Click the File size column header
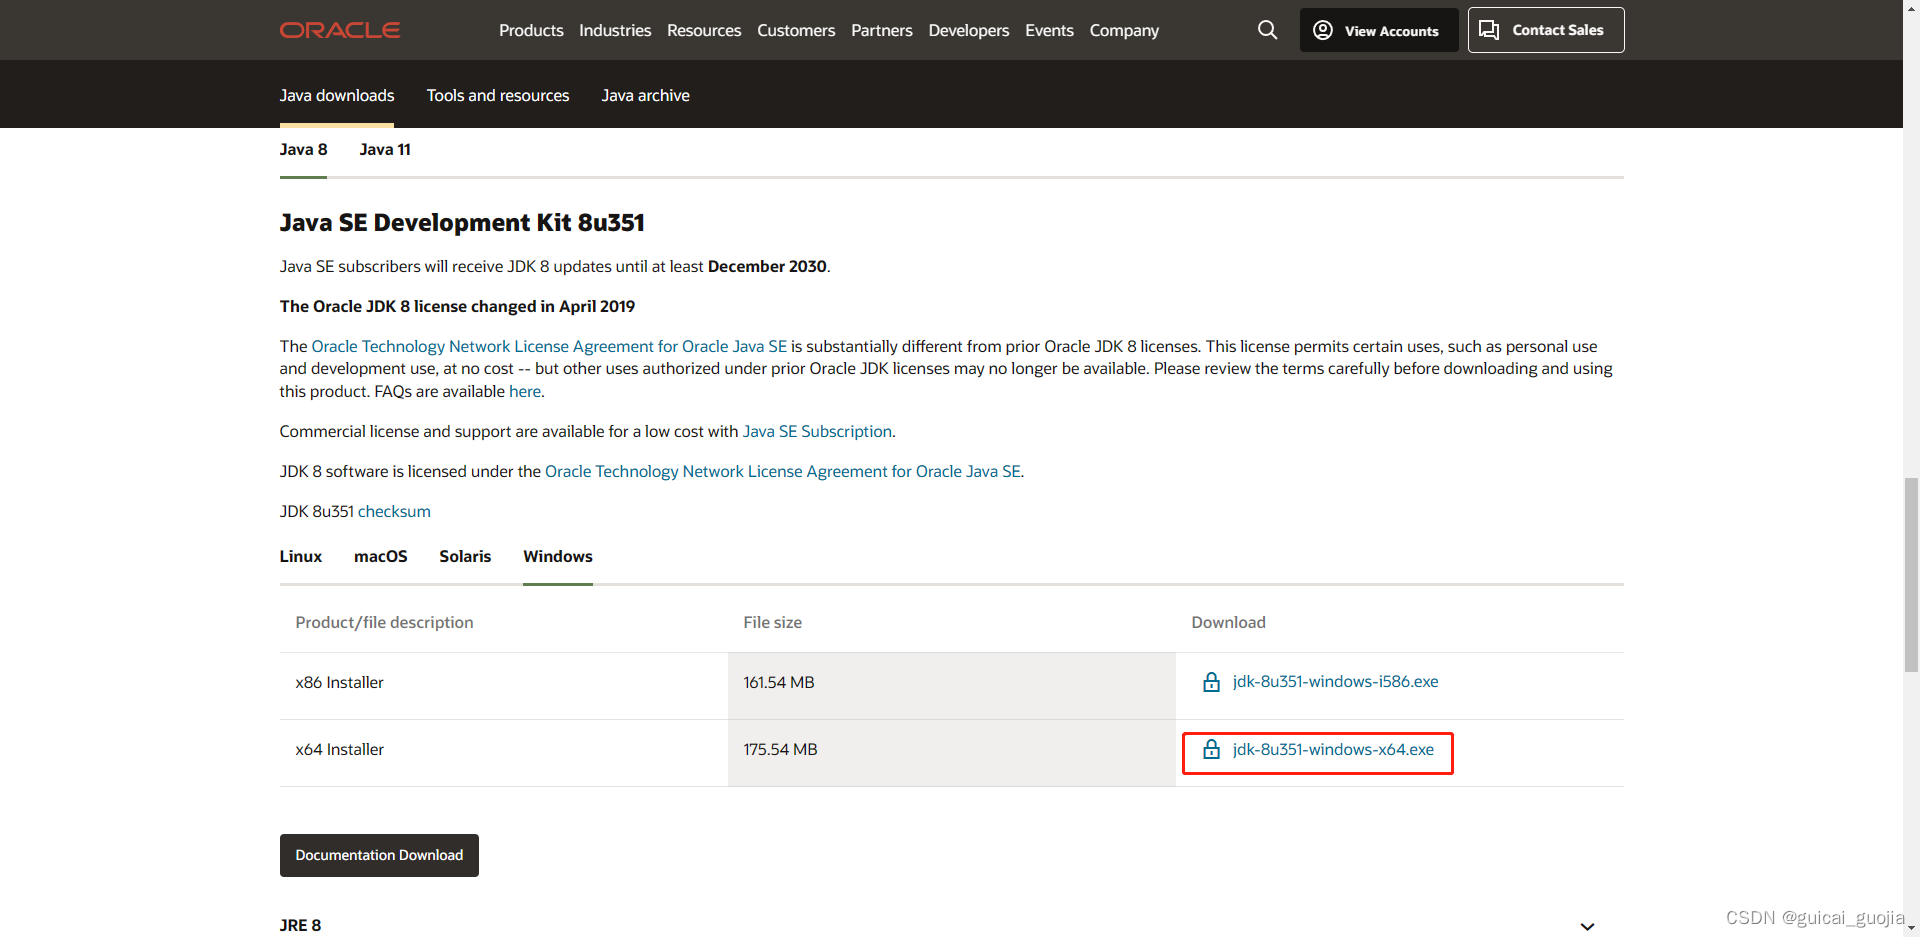Viewport: 1920px width, 937px height. 772,622
